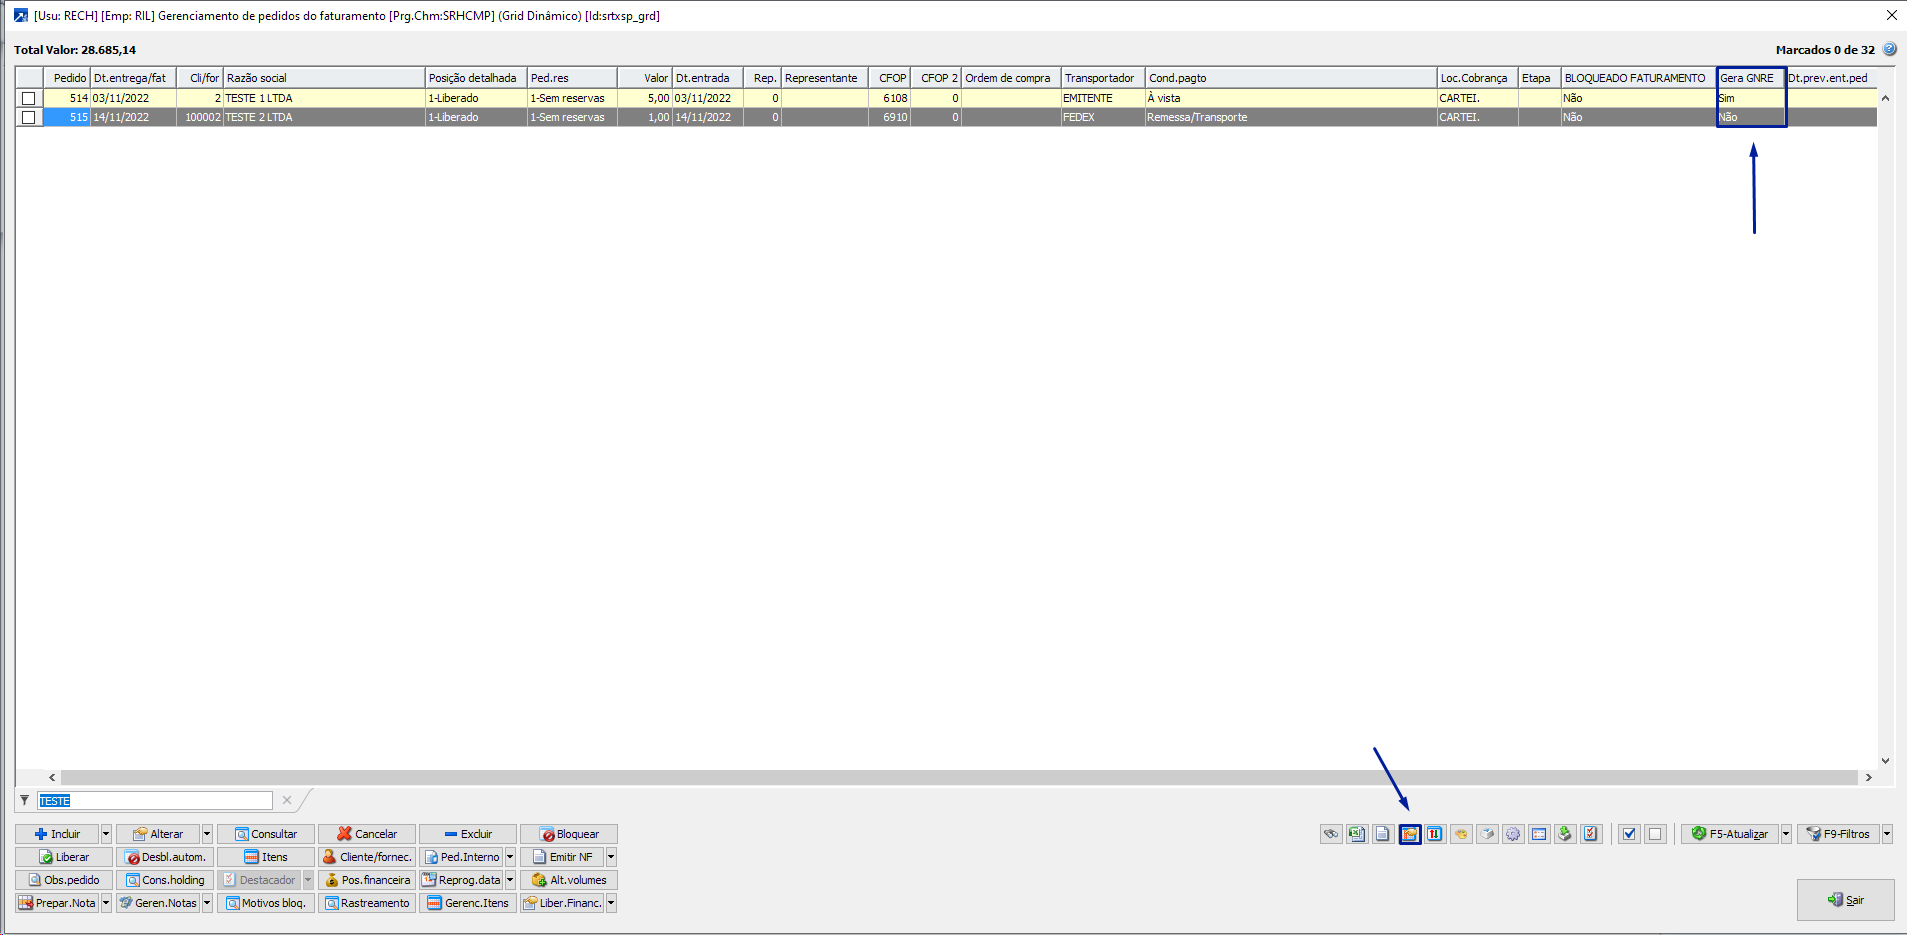Image resolution: width=1907 pixels, height=935 pixels.
Task: Select the TESTE 1 LTDA cell
Action: (x=324, y=98)
